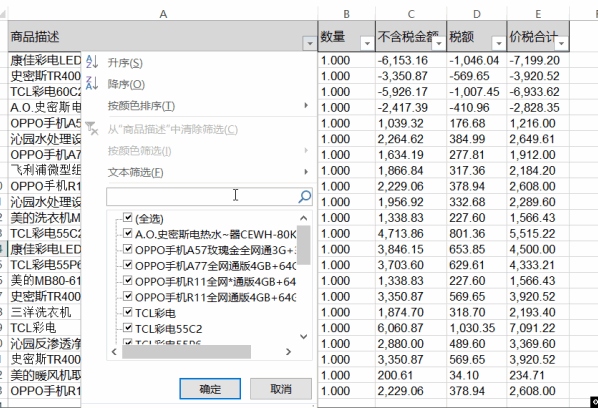Image resolution: width=598 pixels, height=408 pixels.
Task: Click cell with value 234.71
Action: coord(538,375)
